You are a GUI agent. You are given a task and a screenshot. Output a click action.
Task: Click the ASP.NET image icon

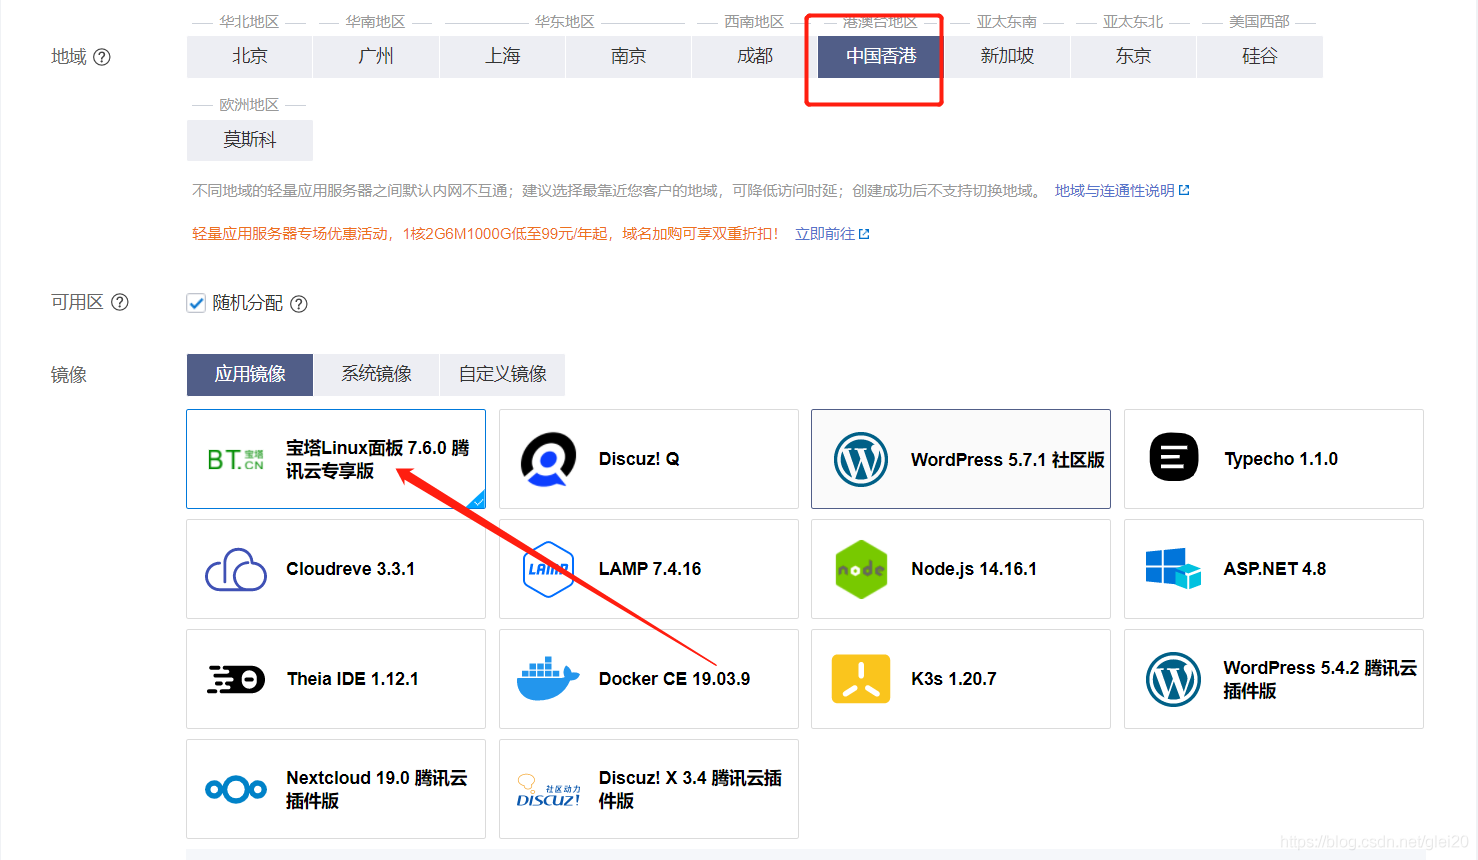1173,568
